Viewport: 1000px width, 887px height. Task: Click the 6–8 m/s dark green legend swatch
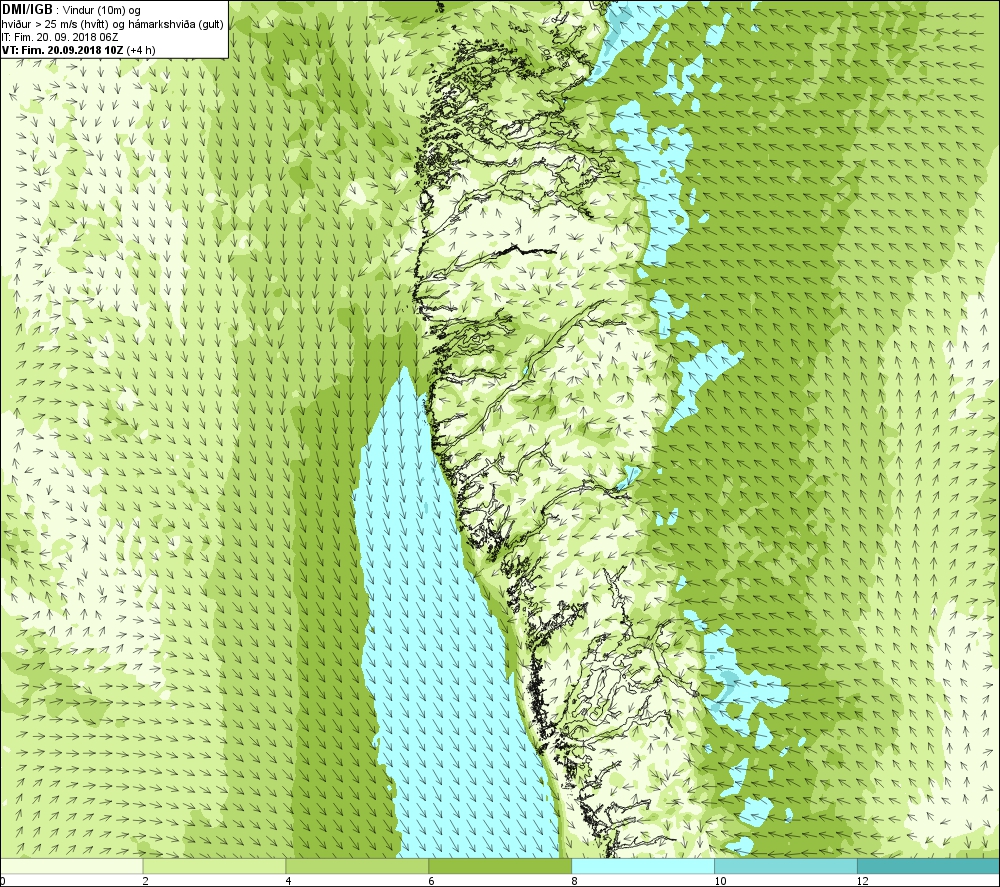tap(500, 866)
